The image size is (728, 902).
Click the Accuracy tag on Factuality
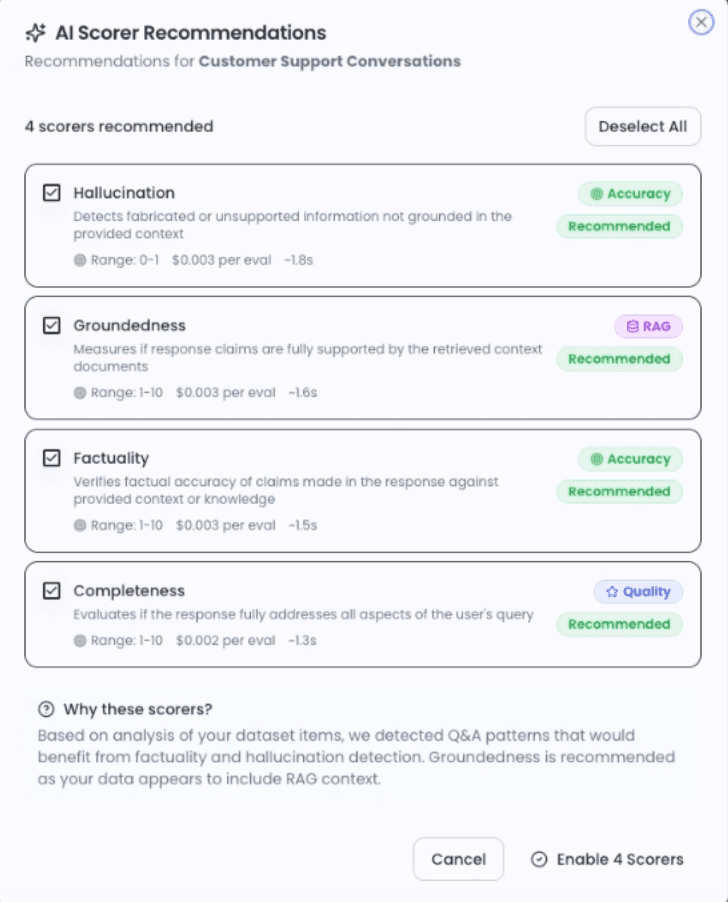pos(630,459)
